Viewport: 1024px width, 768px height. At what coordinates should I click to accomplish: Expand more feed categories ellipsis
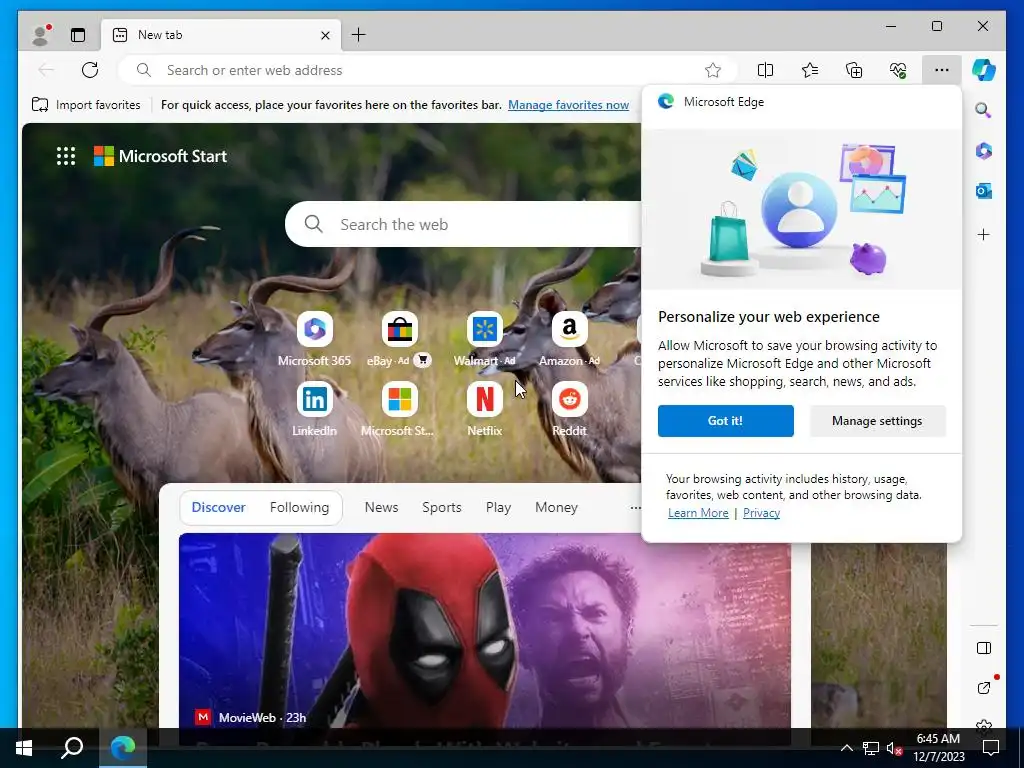pos(635,507)
